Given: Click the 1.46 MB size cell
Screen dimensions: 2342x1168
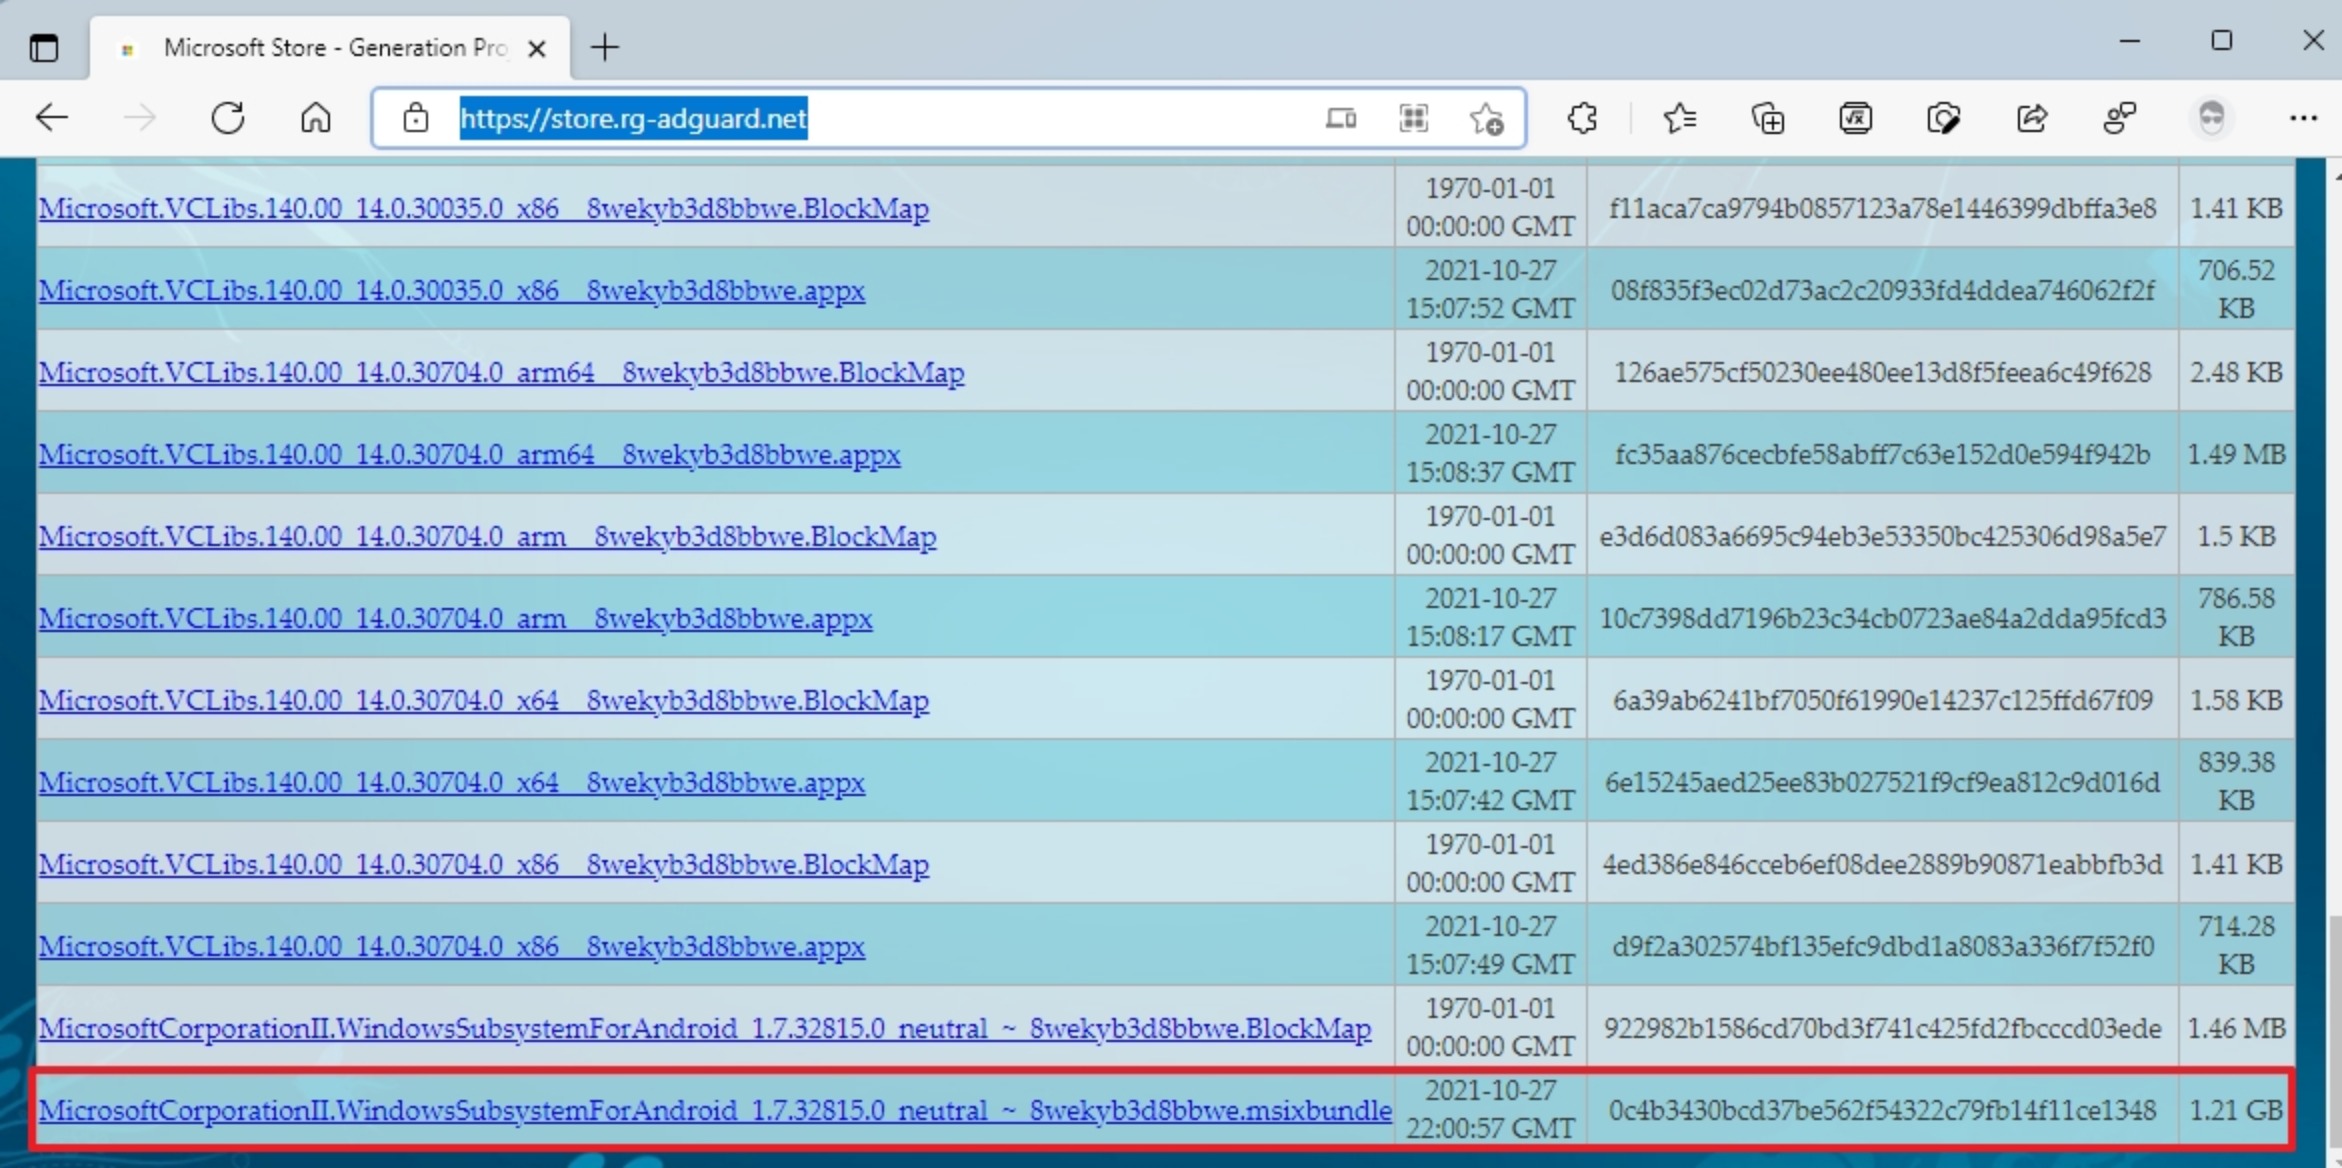Looking at the screenshot, I should point(2236,1028).
